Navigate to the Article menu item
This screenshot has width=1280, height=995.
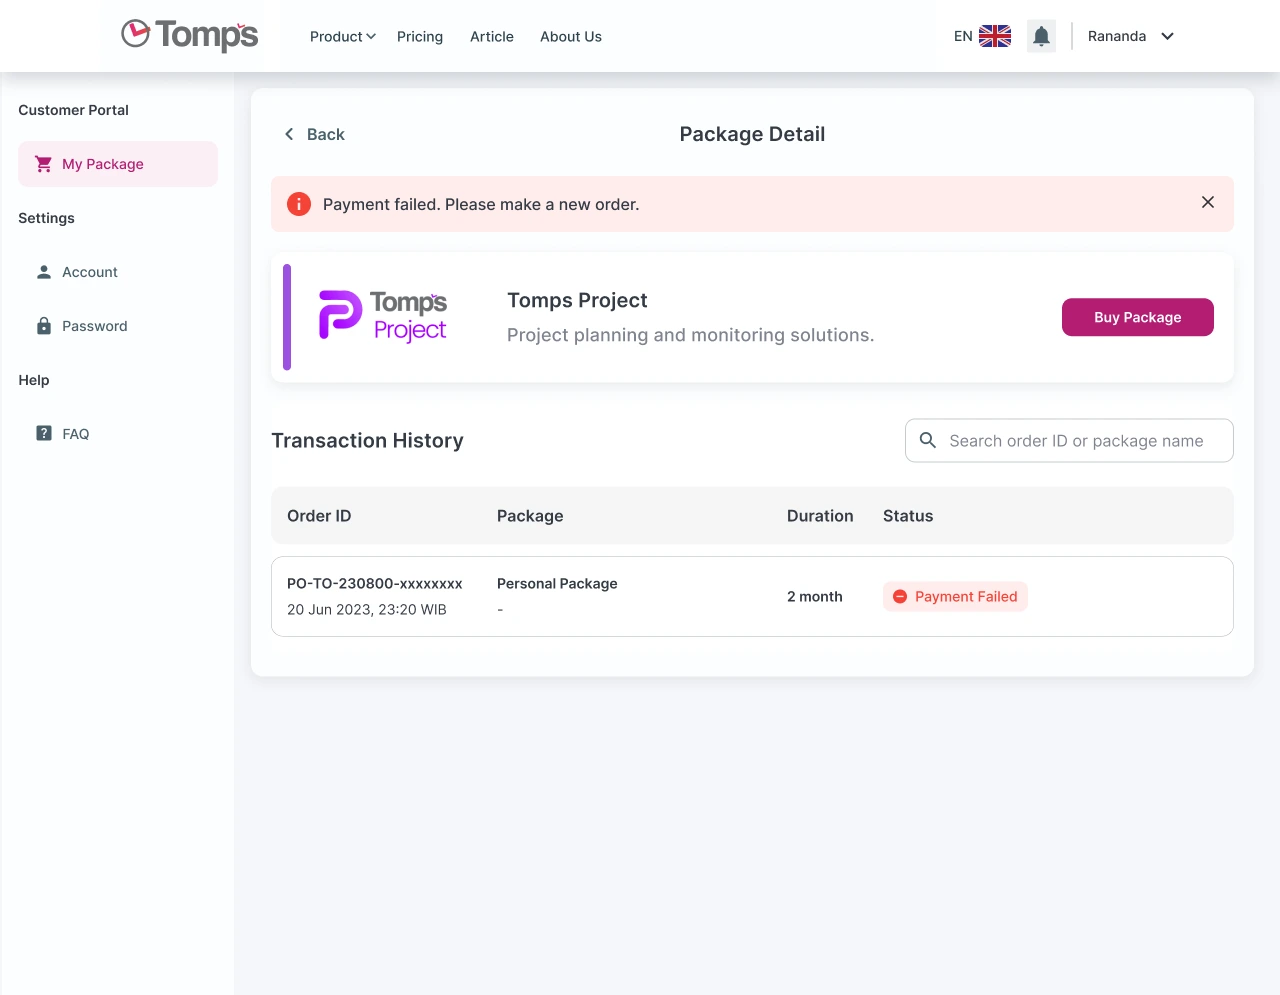(491, 36)
